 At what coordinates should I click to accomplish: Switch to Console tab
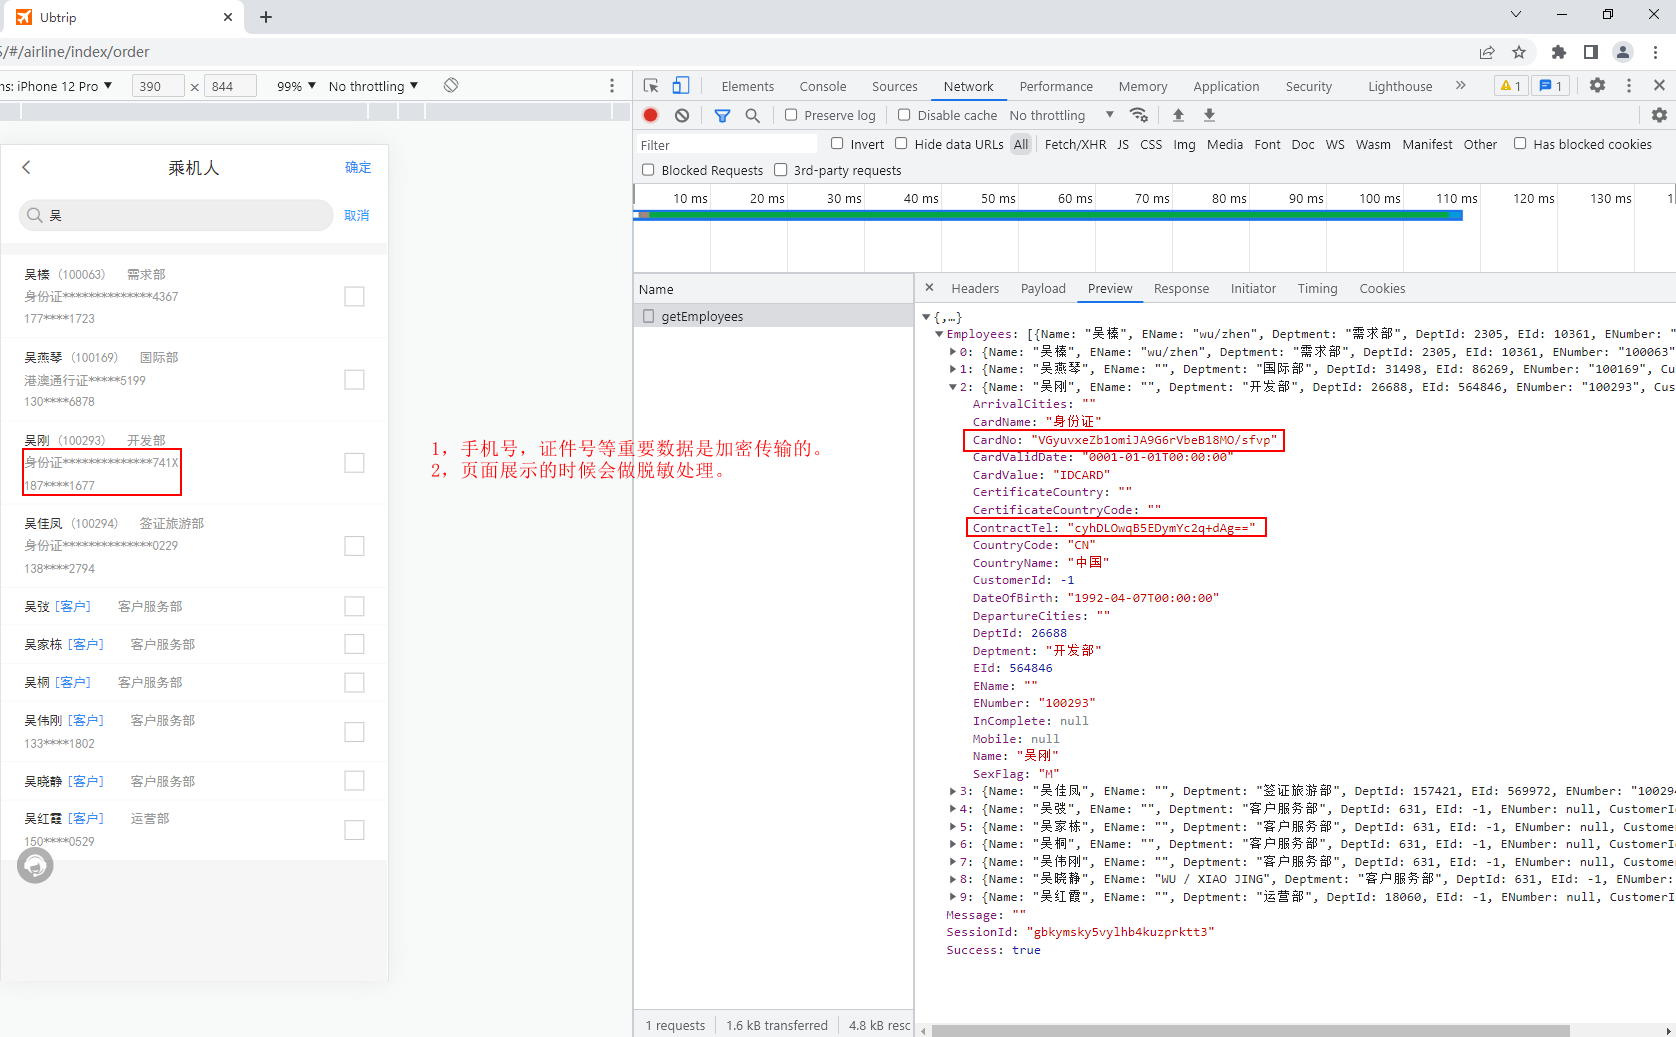tap(823, 86)
